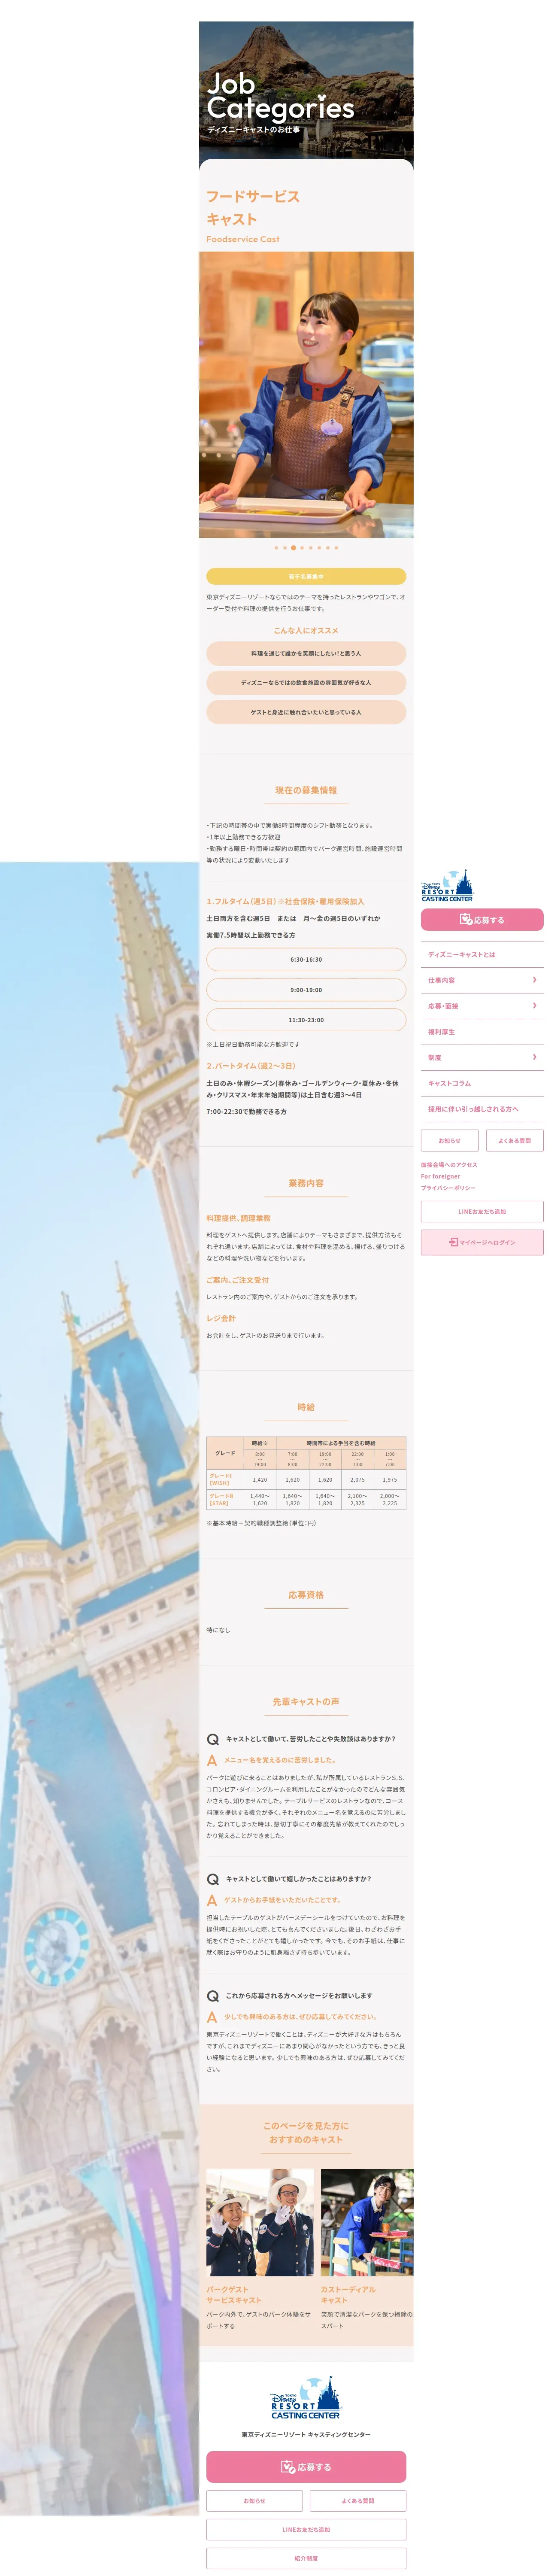This screenshot has height=2576, width=551.
Task: Open the パークゲストサービスキャスト photo card
Action: [x=260, y=2223]
